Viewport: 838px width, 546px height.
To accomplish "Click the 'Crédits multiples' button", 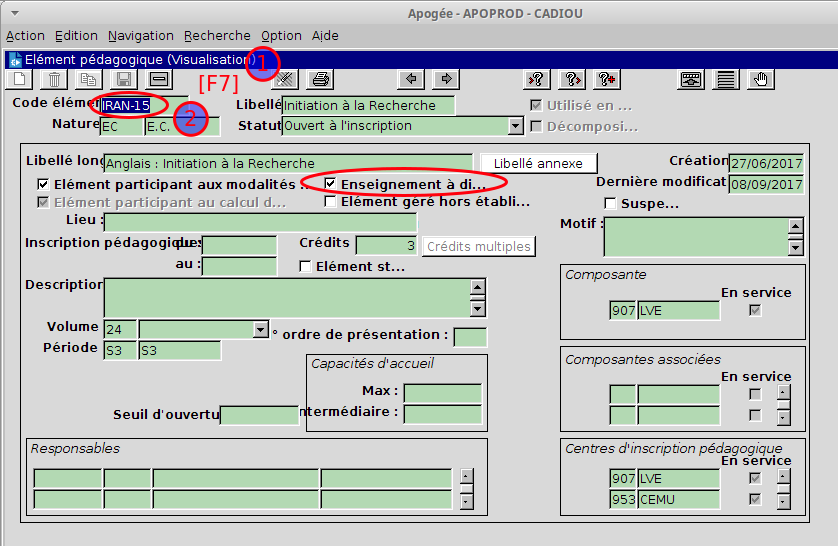I will pyautogui.click(x=478, y=246).
